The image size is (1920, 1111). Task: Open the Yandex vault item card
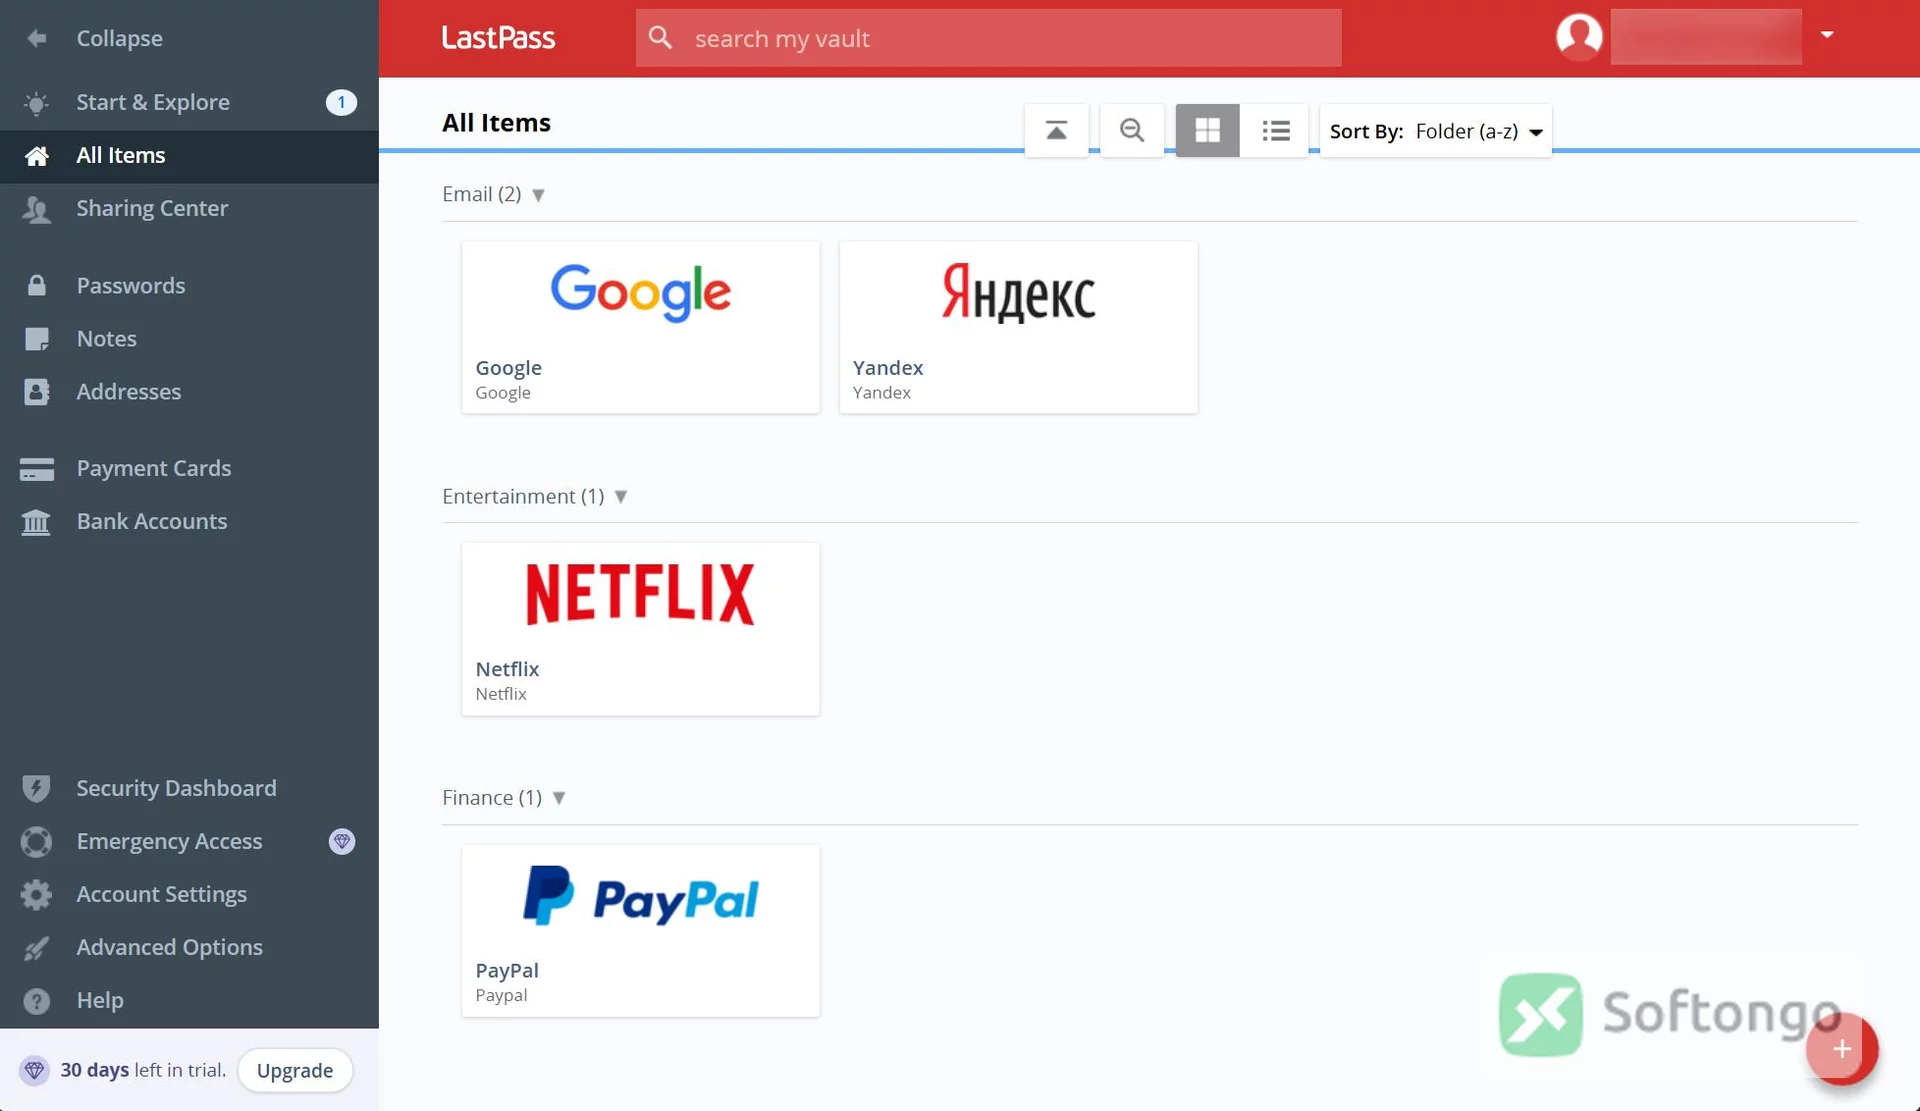1018,327
